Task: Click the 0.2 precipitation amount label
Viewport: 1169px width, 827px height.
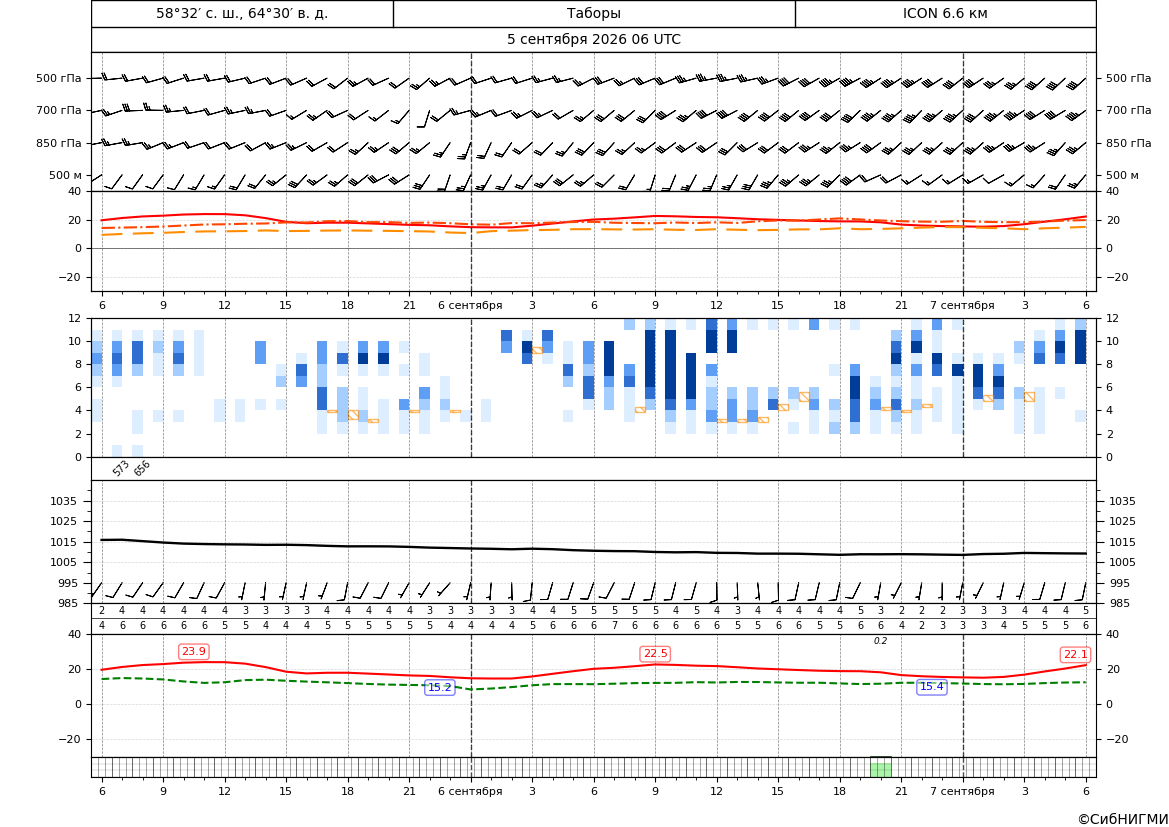Action: 880,641
